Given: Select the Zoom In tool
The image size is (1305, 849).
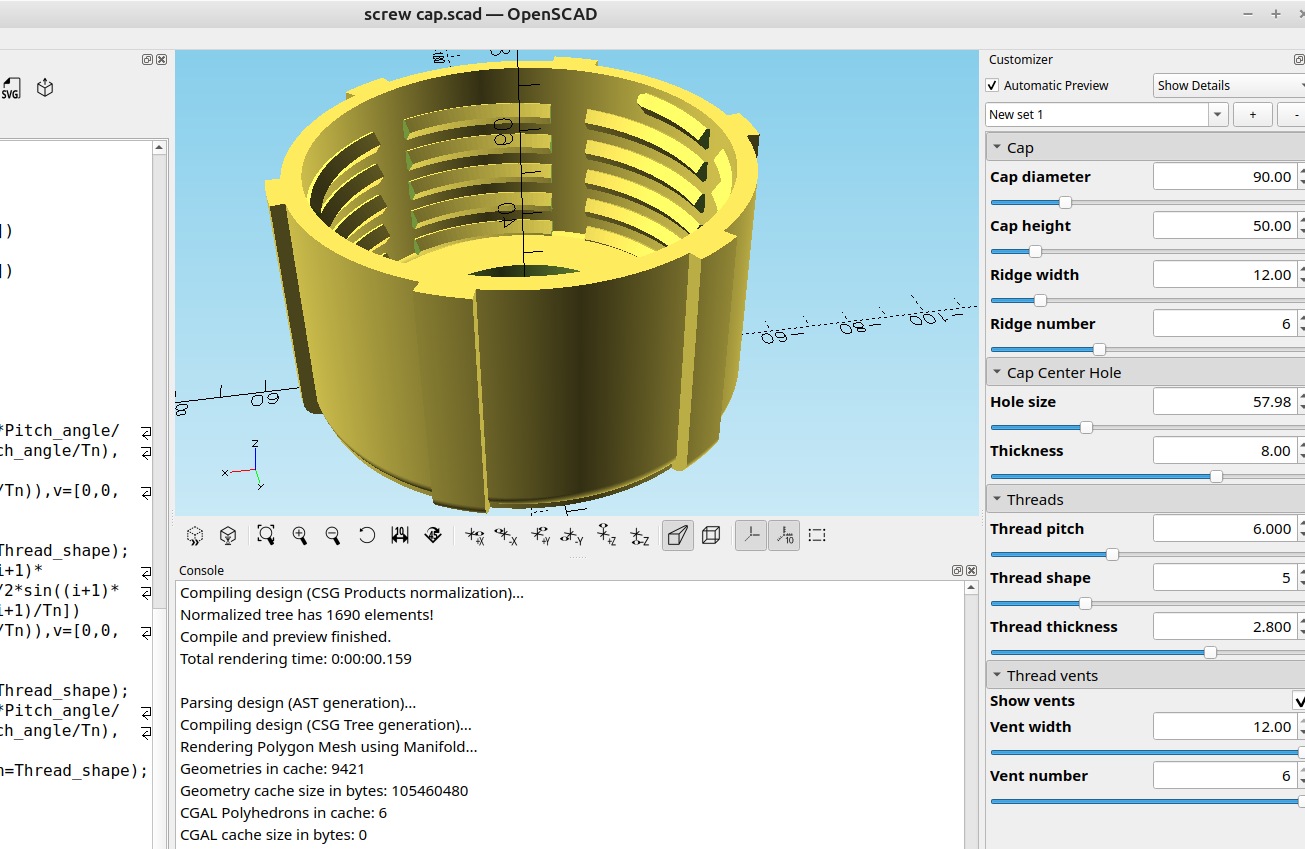Looking at the screenshot, I should [300, 535].
